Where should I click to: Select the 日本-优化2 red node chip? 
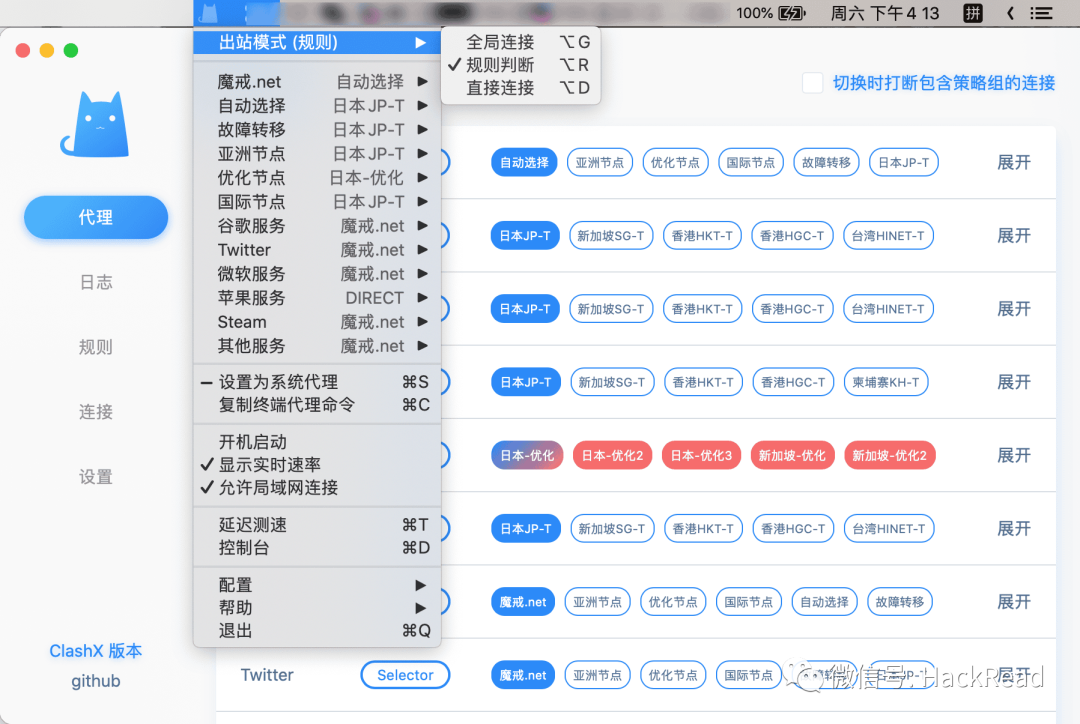coord(612,455)
